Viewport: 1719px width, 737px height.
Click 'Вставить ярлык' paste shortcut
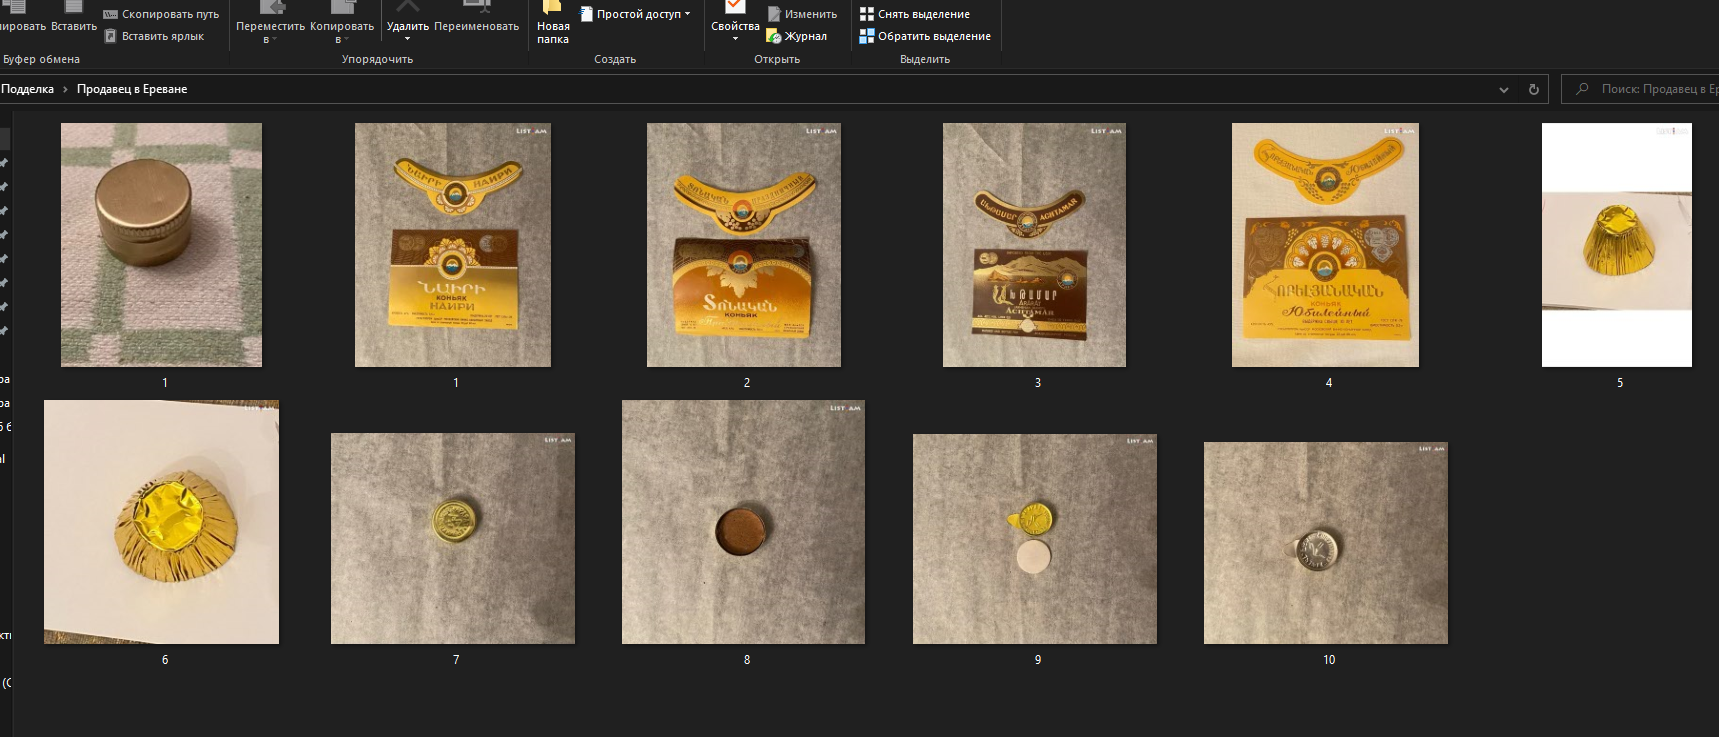(x=154, y=36)
